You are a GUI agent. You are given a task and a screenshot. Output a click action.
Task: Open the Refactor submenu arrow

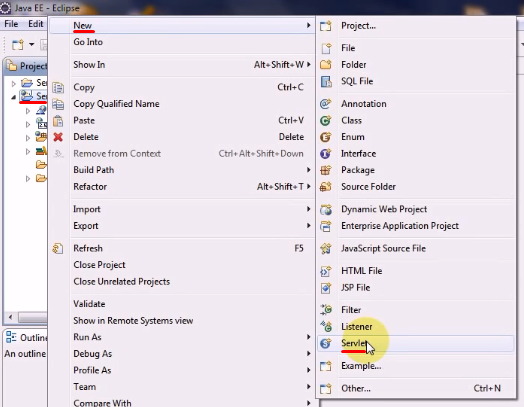point(309,186)
